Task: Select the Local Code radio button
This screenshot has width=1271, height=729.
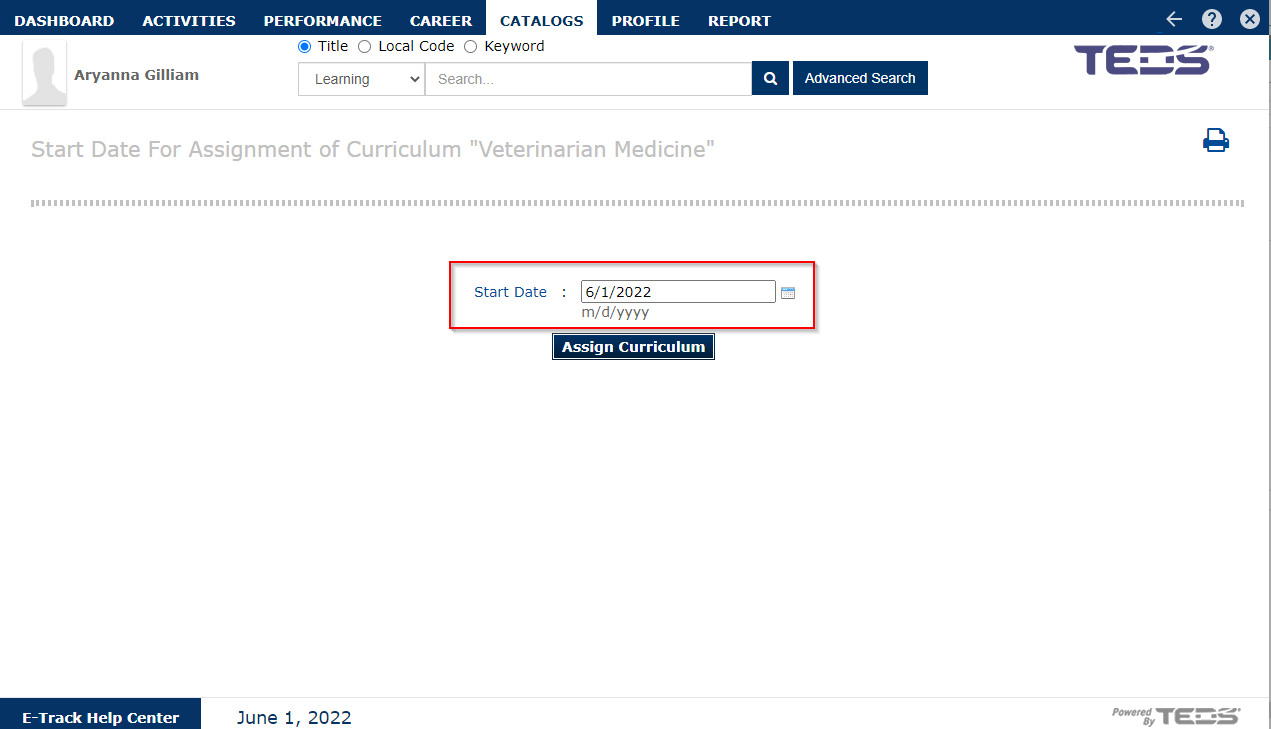Action: coord(365,46)
